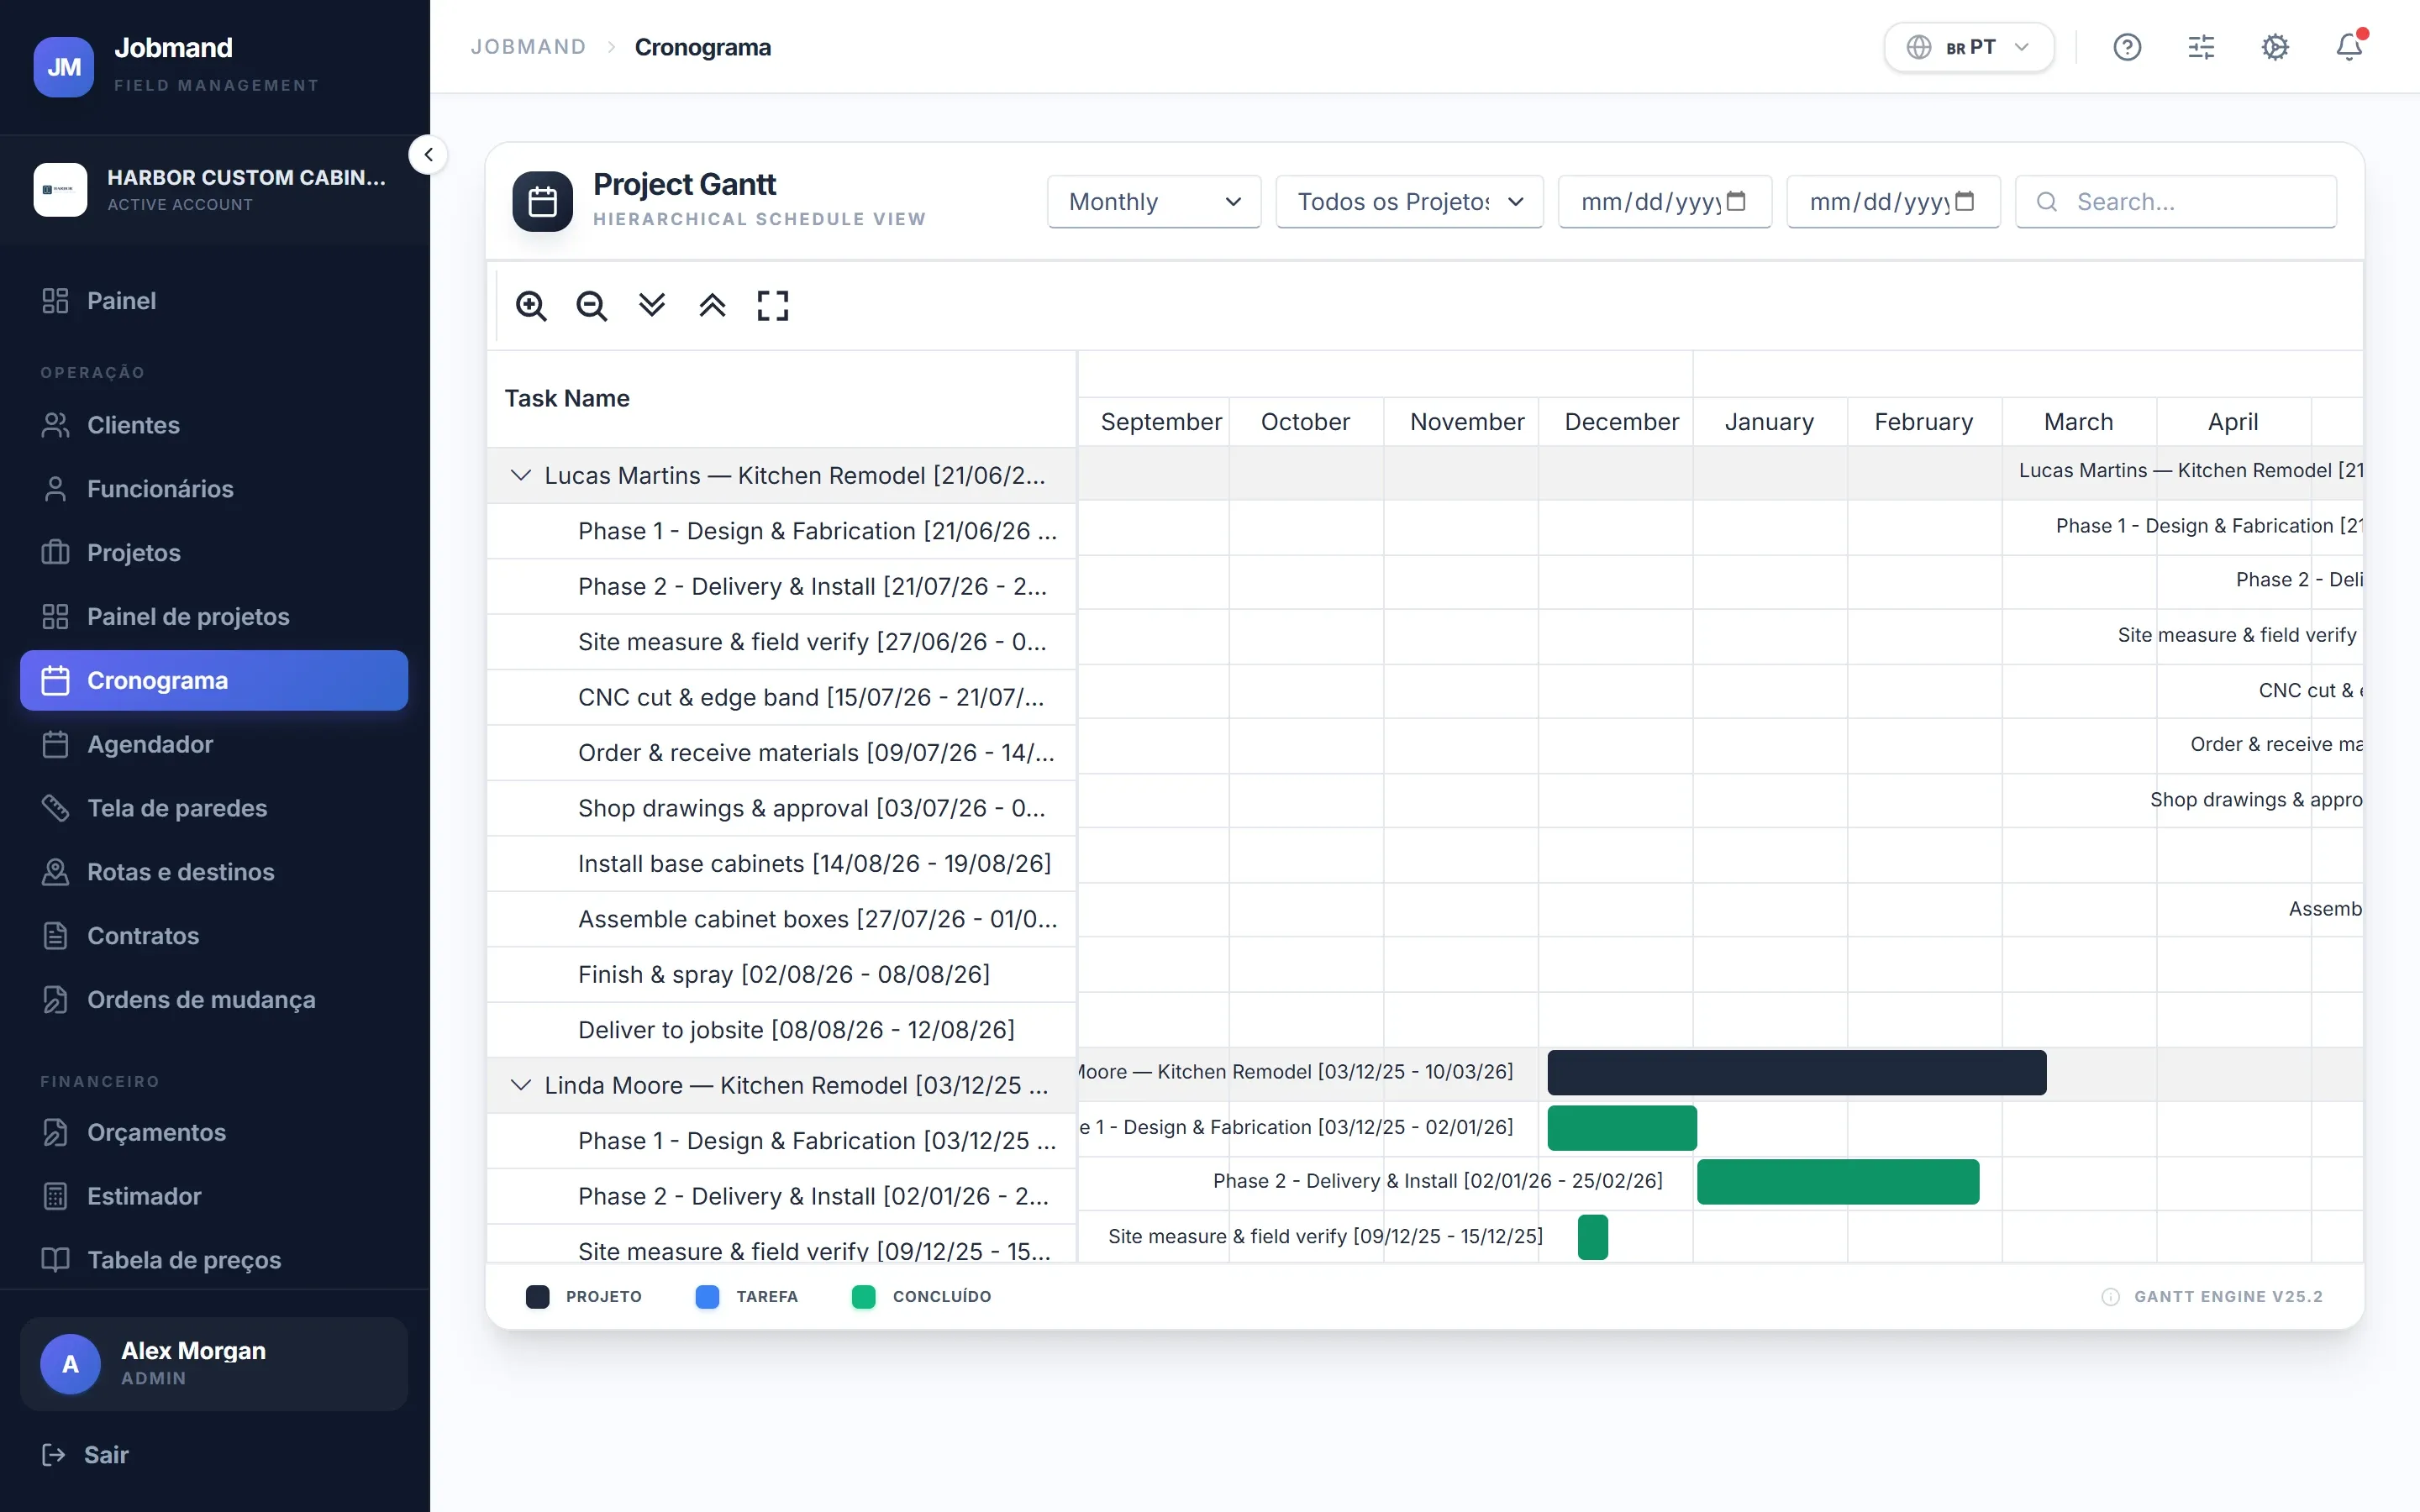Viewport: 2420px width, 1512px height.
Task: Open Contratos in sidebar
Action: tap(214, 936)
